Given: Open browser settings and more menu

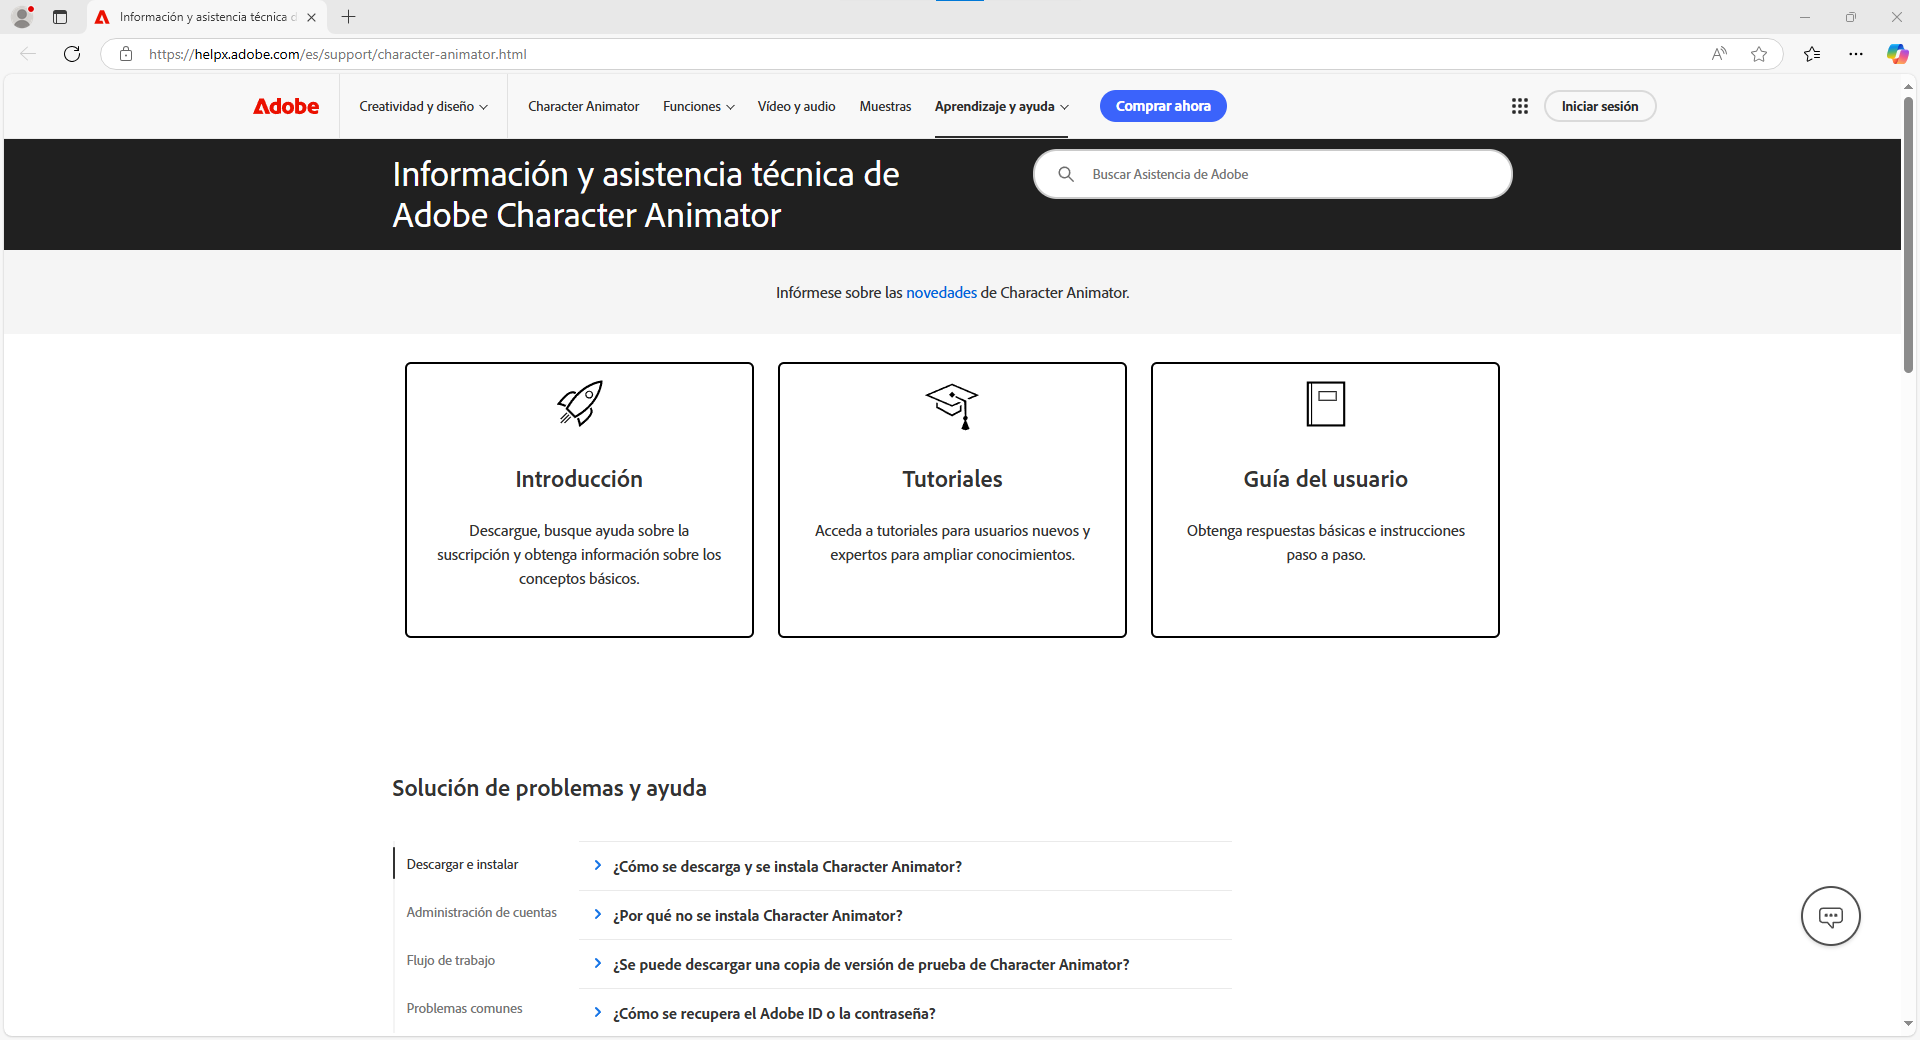Looking at the screenshot, I should click(1856, 54).
